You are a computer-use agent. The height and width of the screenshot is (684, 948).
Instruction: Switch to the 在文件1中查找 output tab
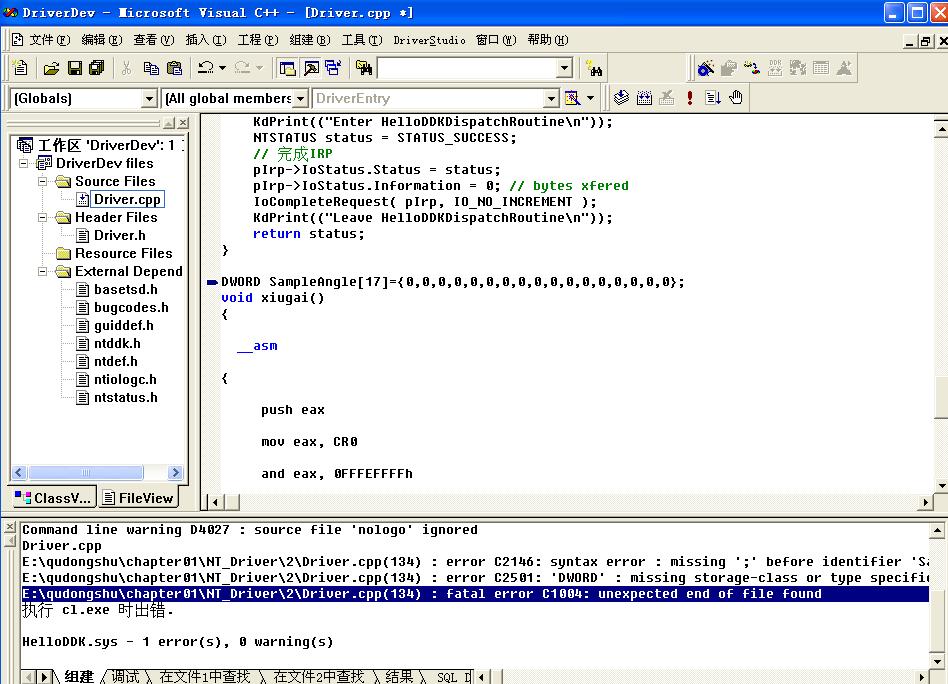coord(204,676)
